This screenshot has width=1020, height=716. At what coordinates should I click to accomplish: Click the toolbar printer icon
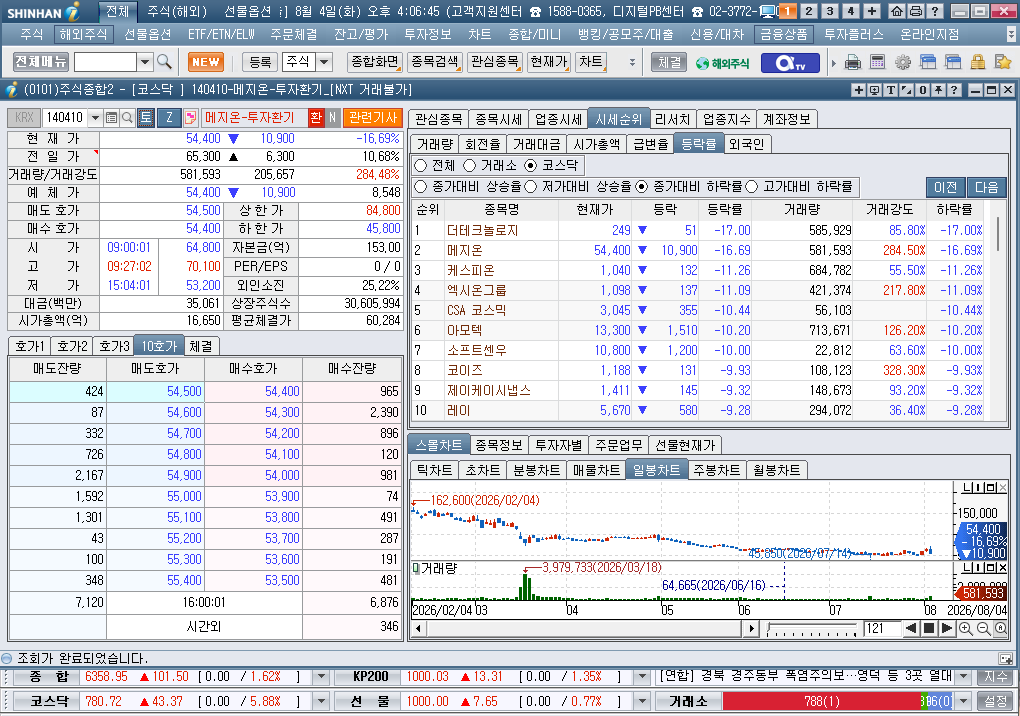(853, 62)
